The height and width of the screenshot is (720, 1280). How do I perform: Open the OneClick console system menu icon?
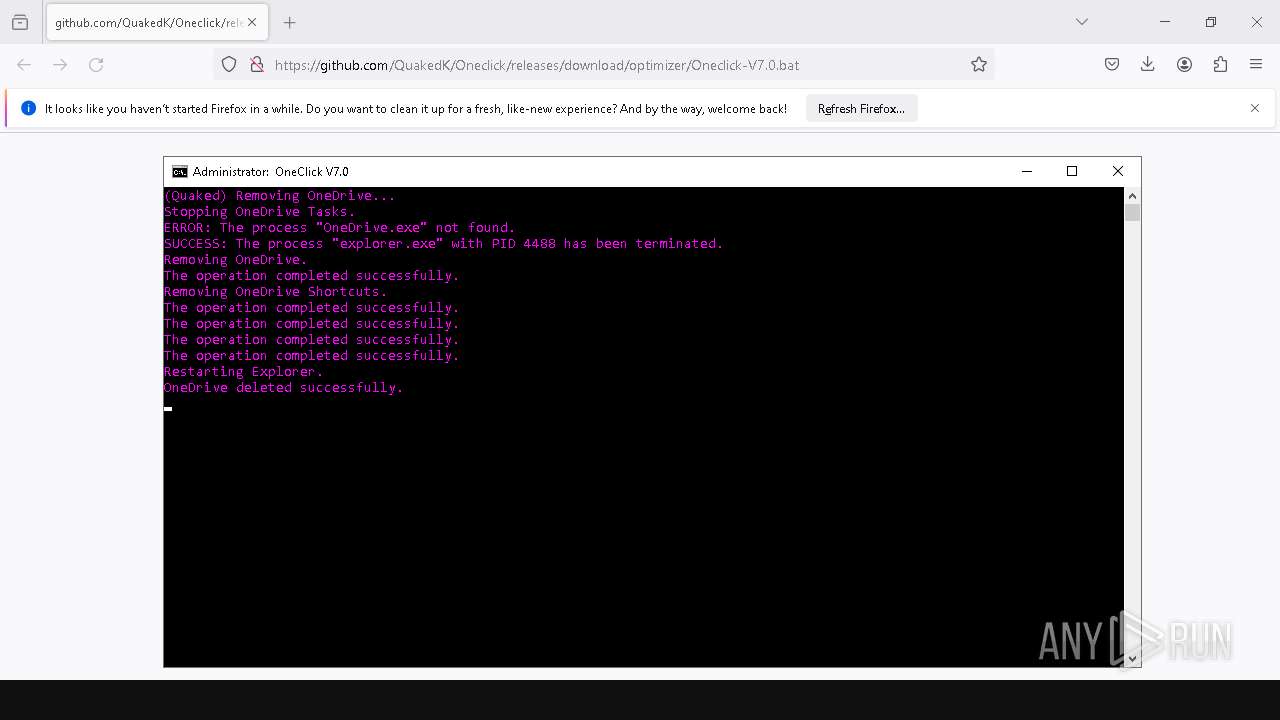coord(180,172)
